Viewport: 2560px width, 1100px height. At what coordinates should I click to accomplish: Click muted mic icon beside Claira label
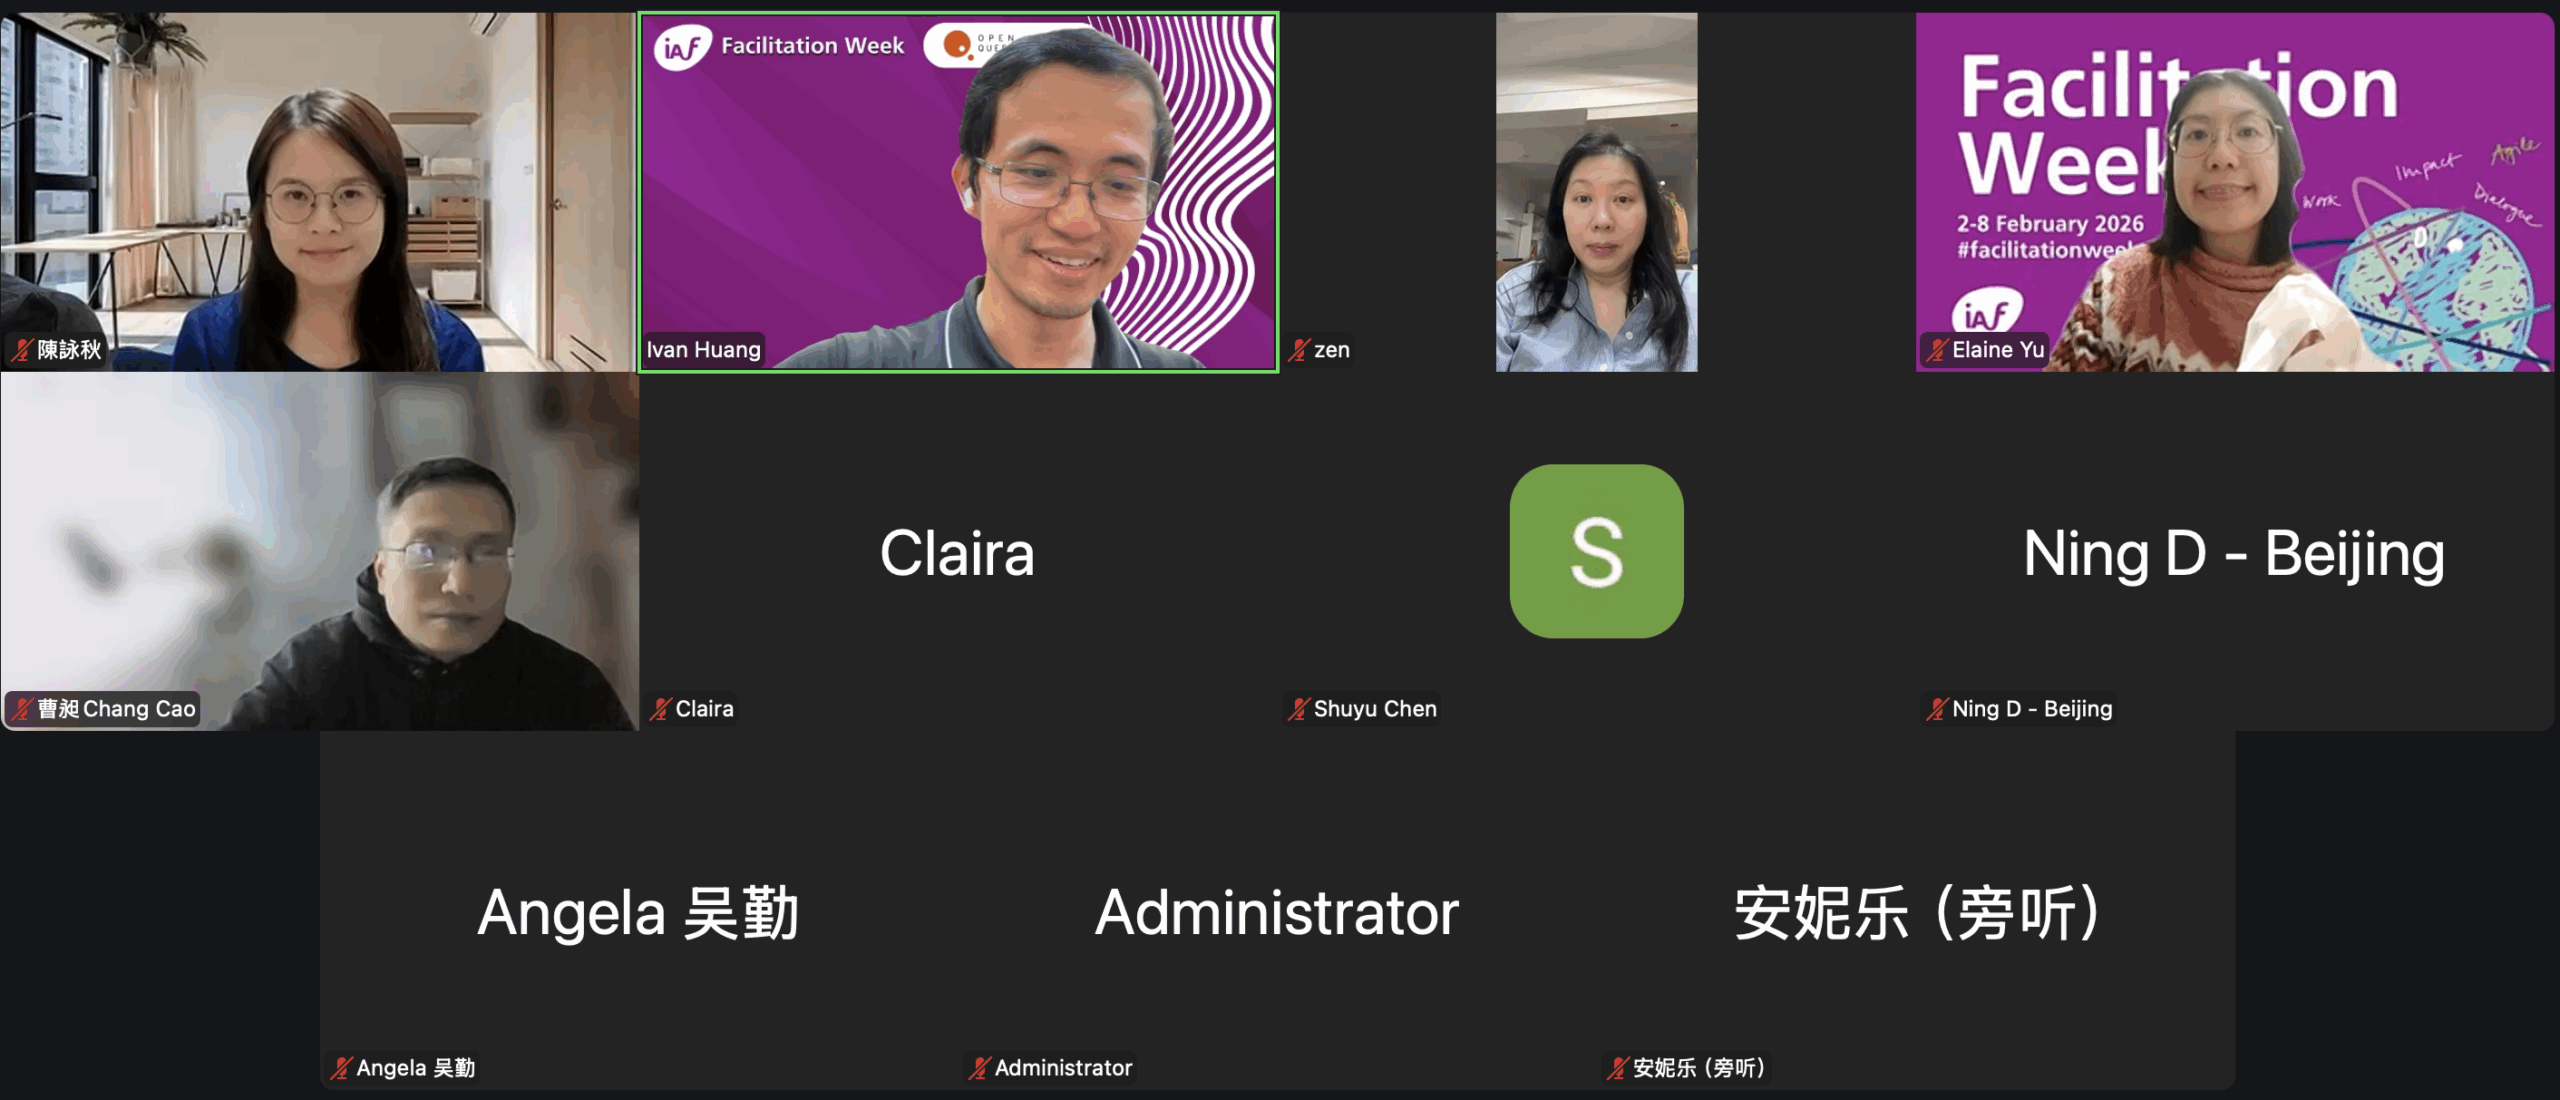(x=660, y=709)
